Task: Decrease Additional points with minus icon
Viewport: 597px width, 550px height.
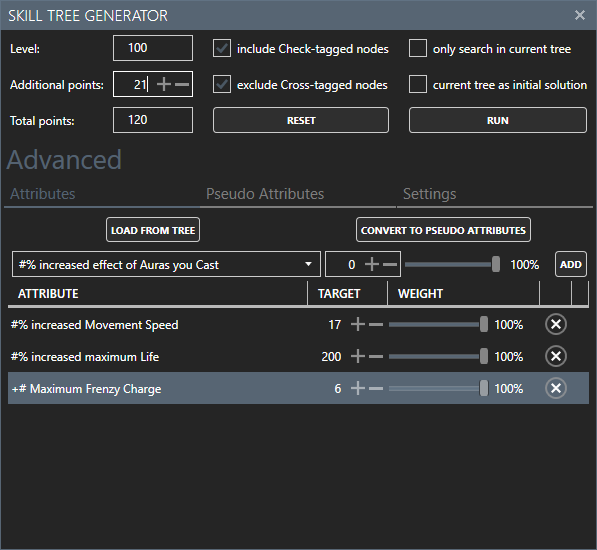Action: click(x=182, y=84)
